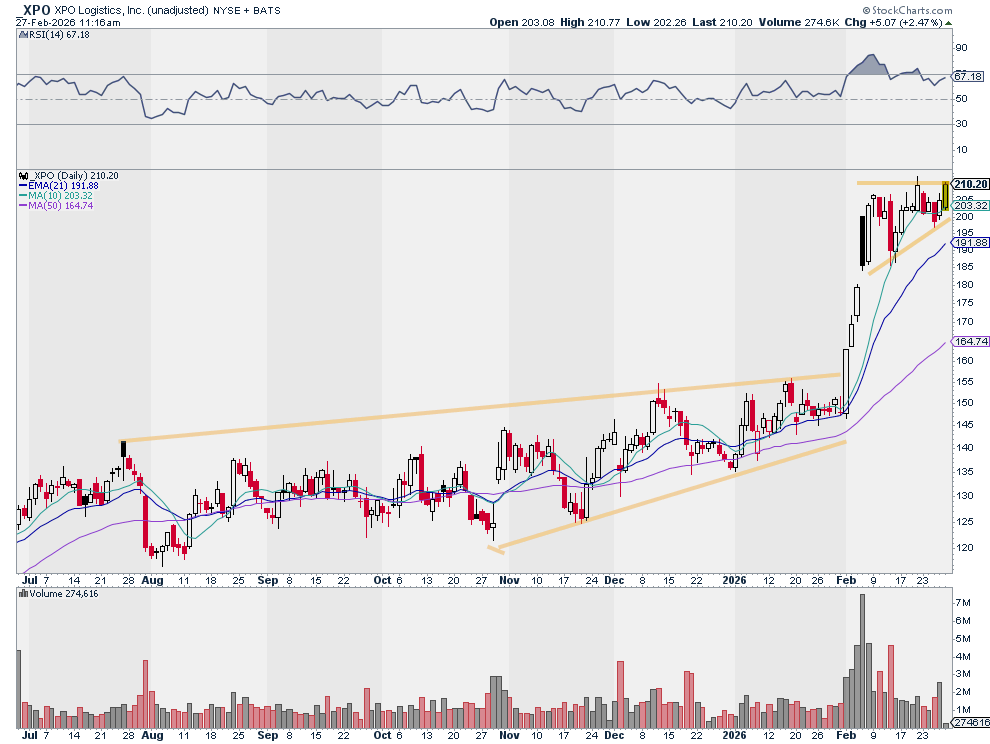Click the 125 price axis label
990x744 pixels.
tap(965, 522)
